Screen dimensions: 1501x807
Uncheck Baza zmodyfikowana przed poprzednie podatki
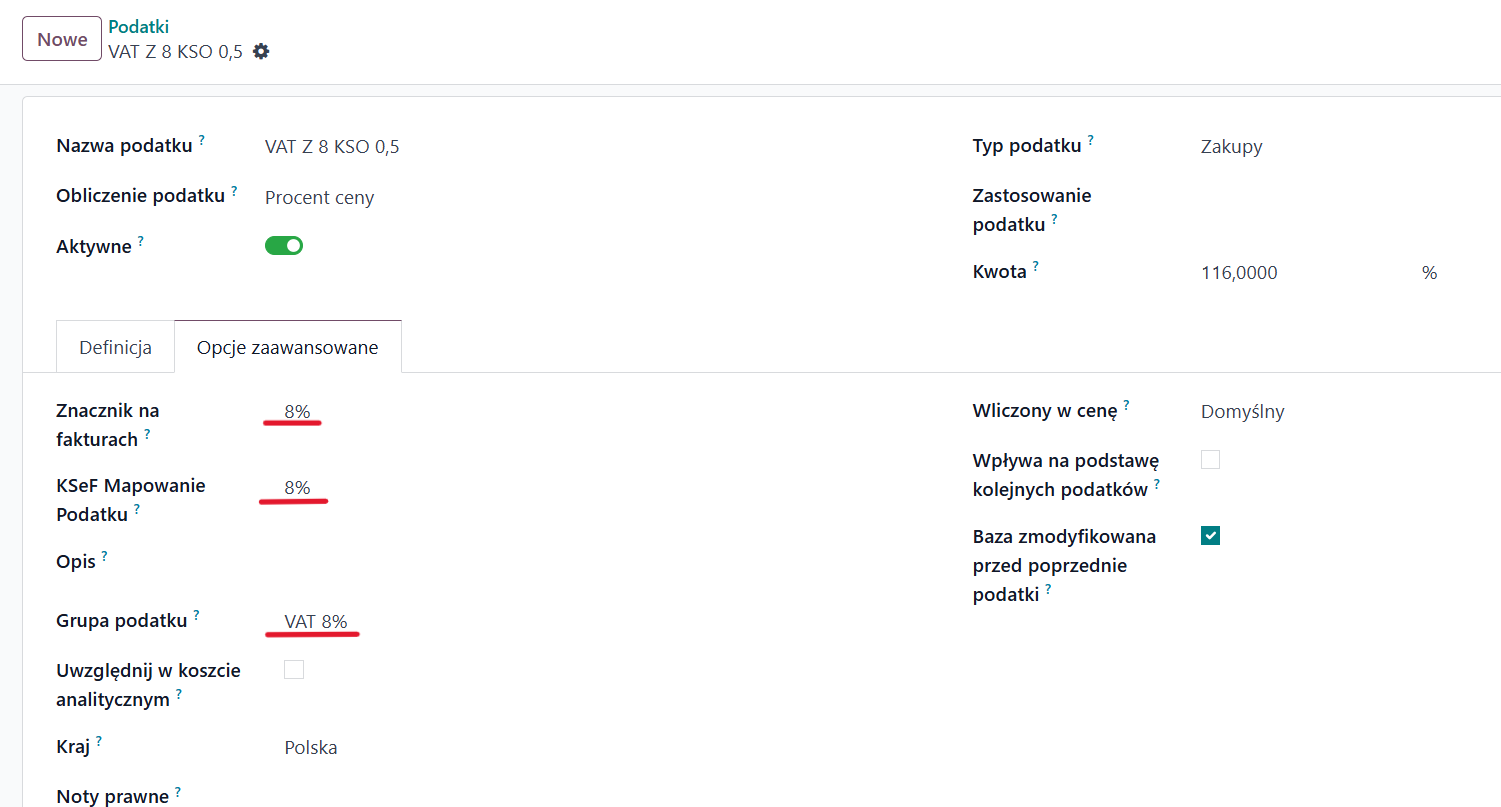click(1211, 536)
